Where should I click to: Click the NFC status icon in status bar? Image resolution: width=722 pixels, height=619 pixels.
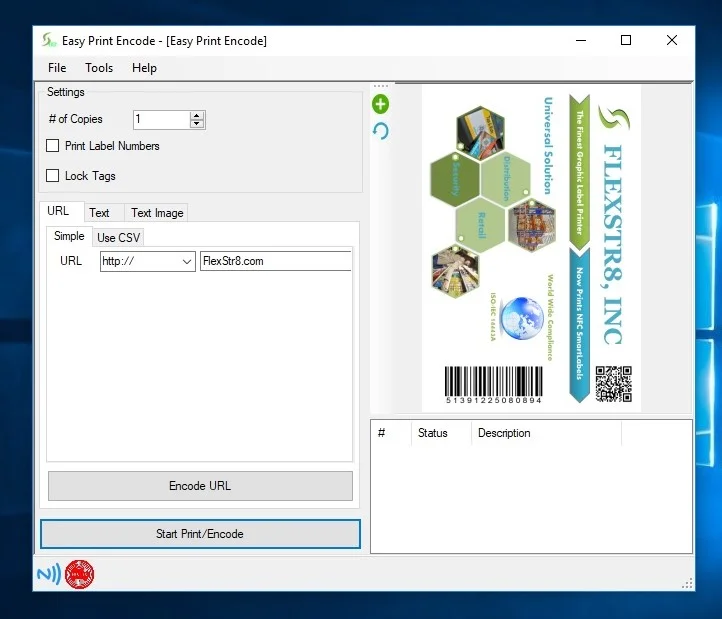(x=49, y=574)
